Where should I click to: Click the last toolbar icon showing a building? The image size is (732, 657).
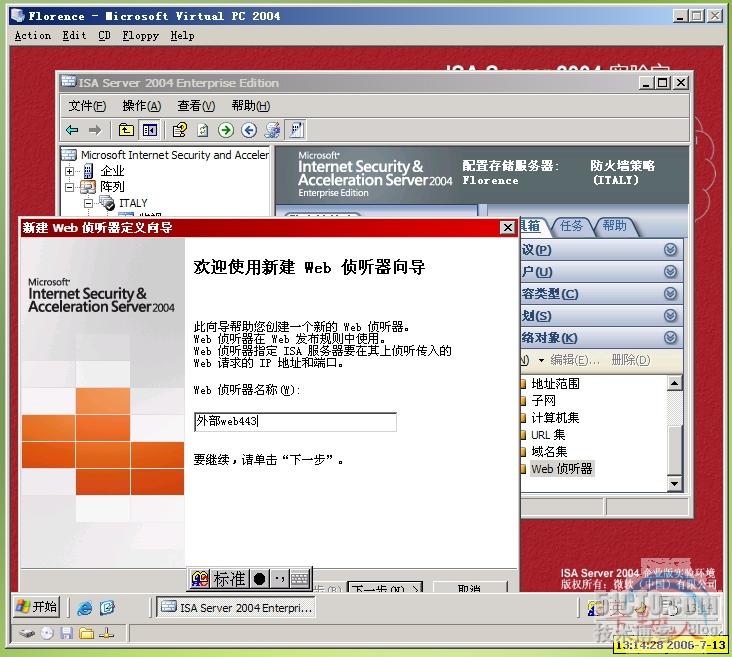click(296, 130)
